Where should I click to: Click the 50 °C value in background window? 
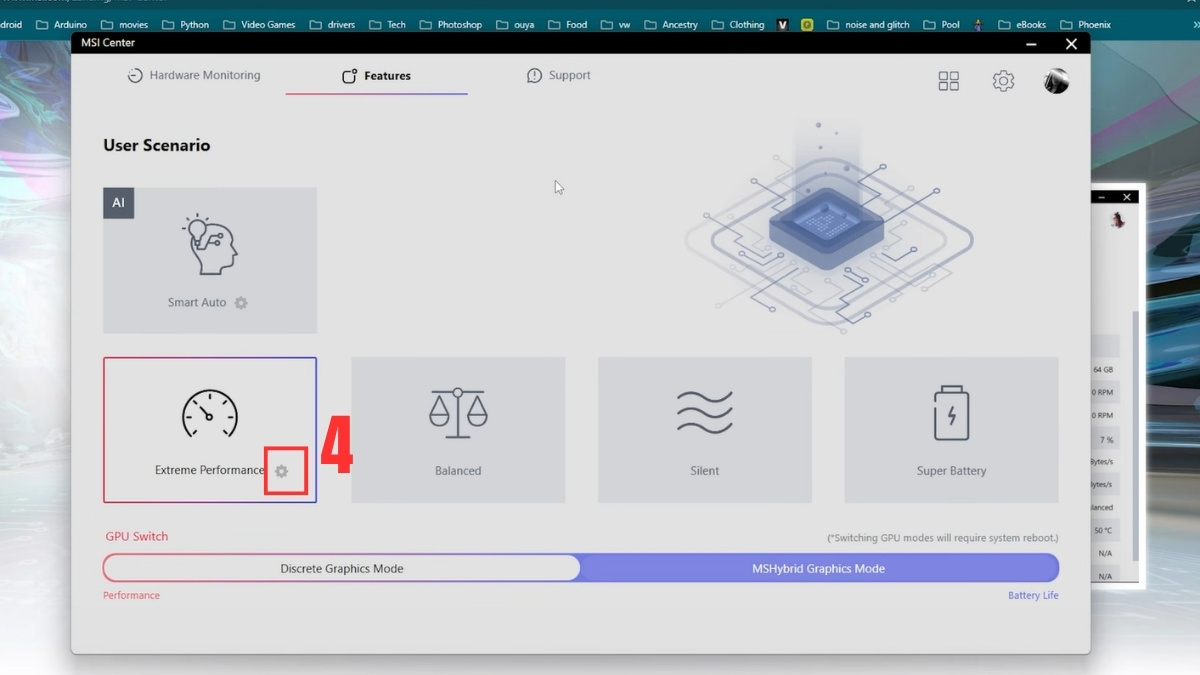pyautogui.click(x=1103, y=531)
